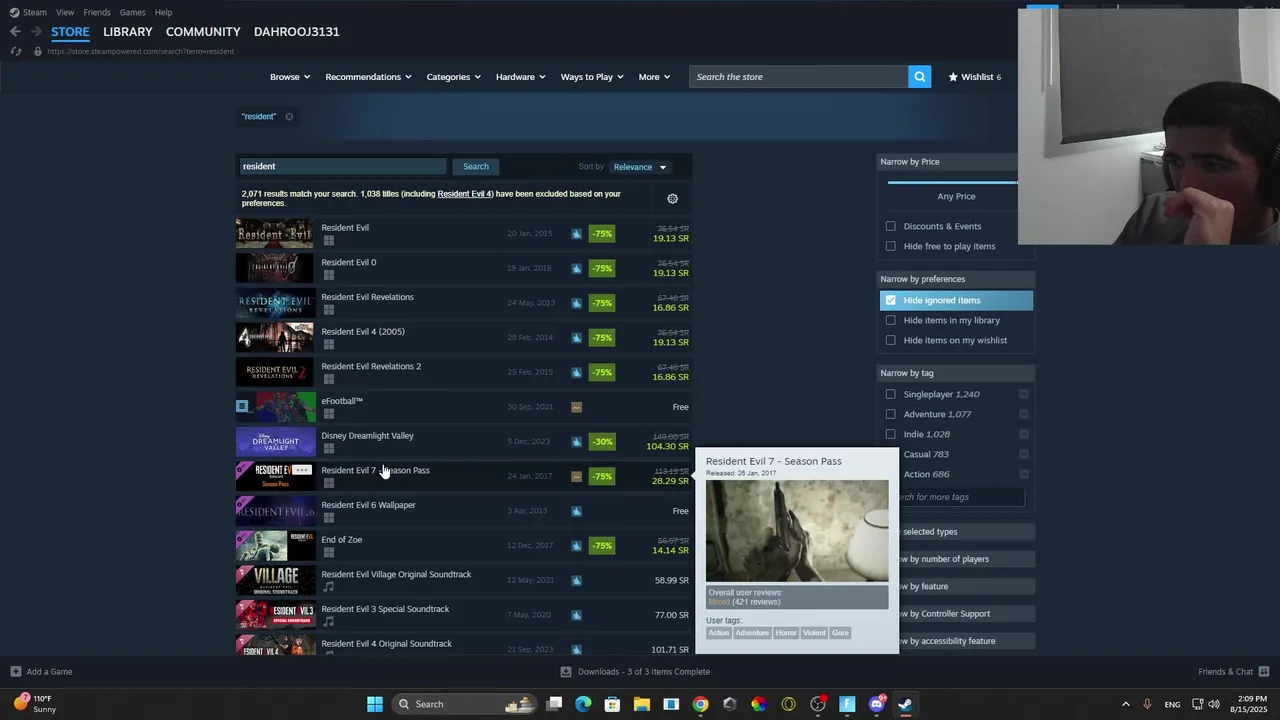Viewport: 1280px width, 720px height.
Task: Reload the store page
Action: (15, 51)
